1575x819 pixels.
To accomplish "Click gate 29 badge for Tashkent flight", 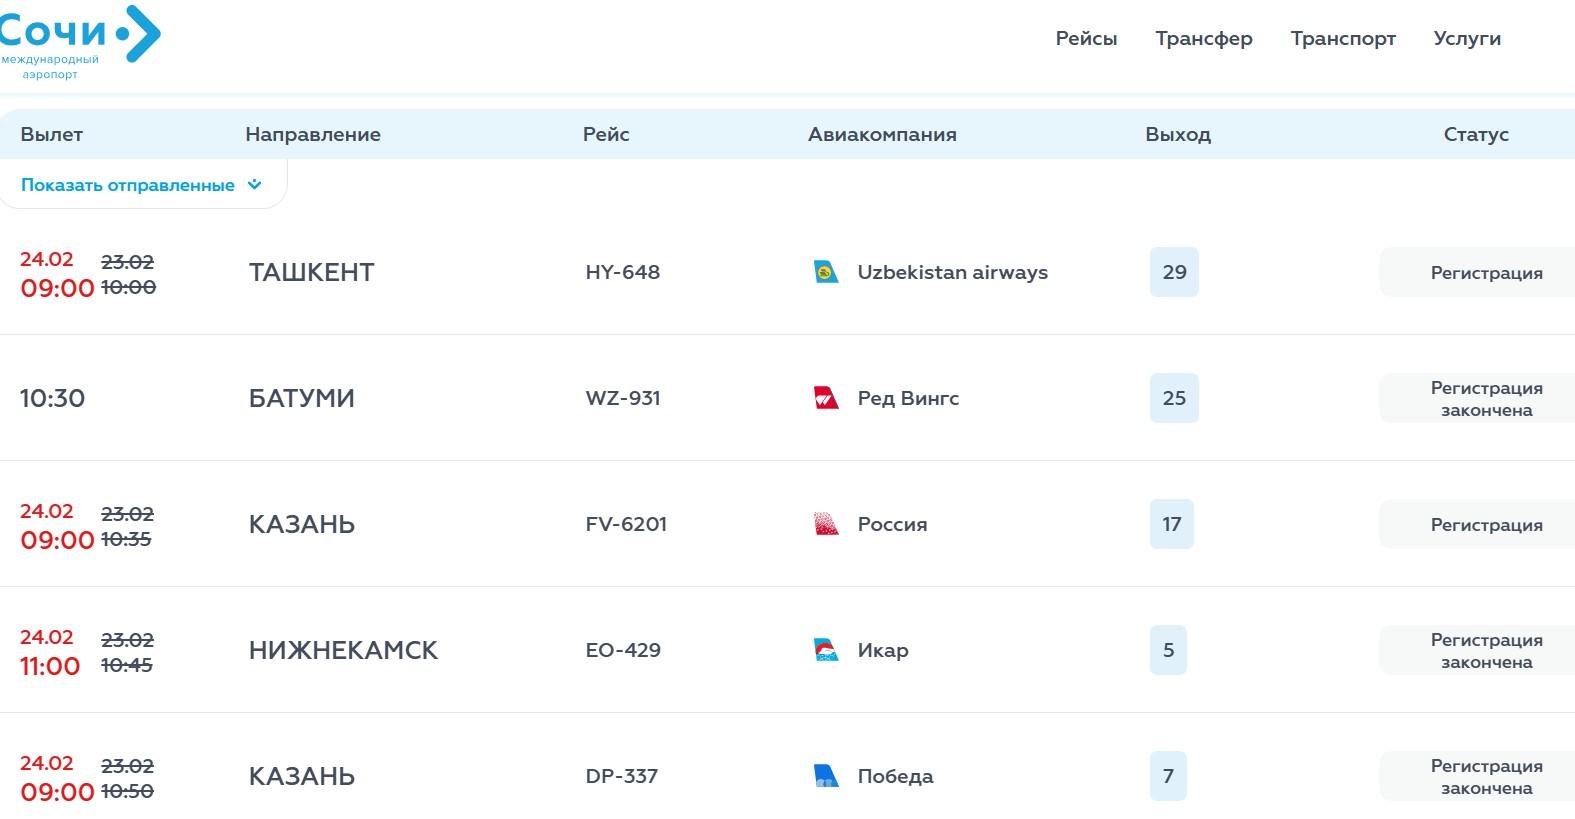I will tap(1174, 272).
